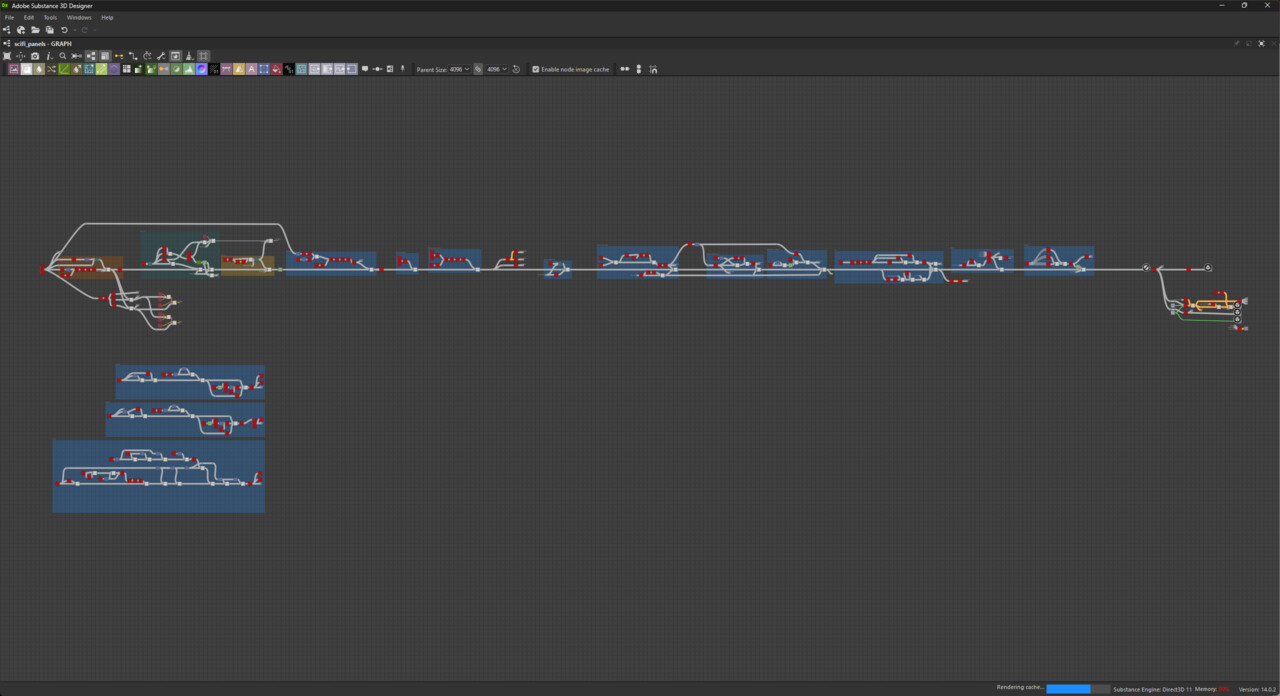The image size is (1280, 696).
Task: Add an FX-Map grid node
Action: point(126,69)
